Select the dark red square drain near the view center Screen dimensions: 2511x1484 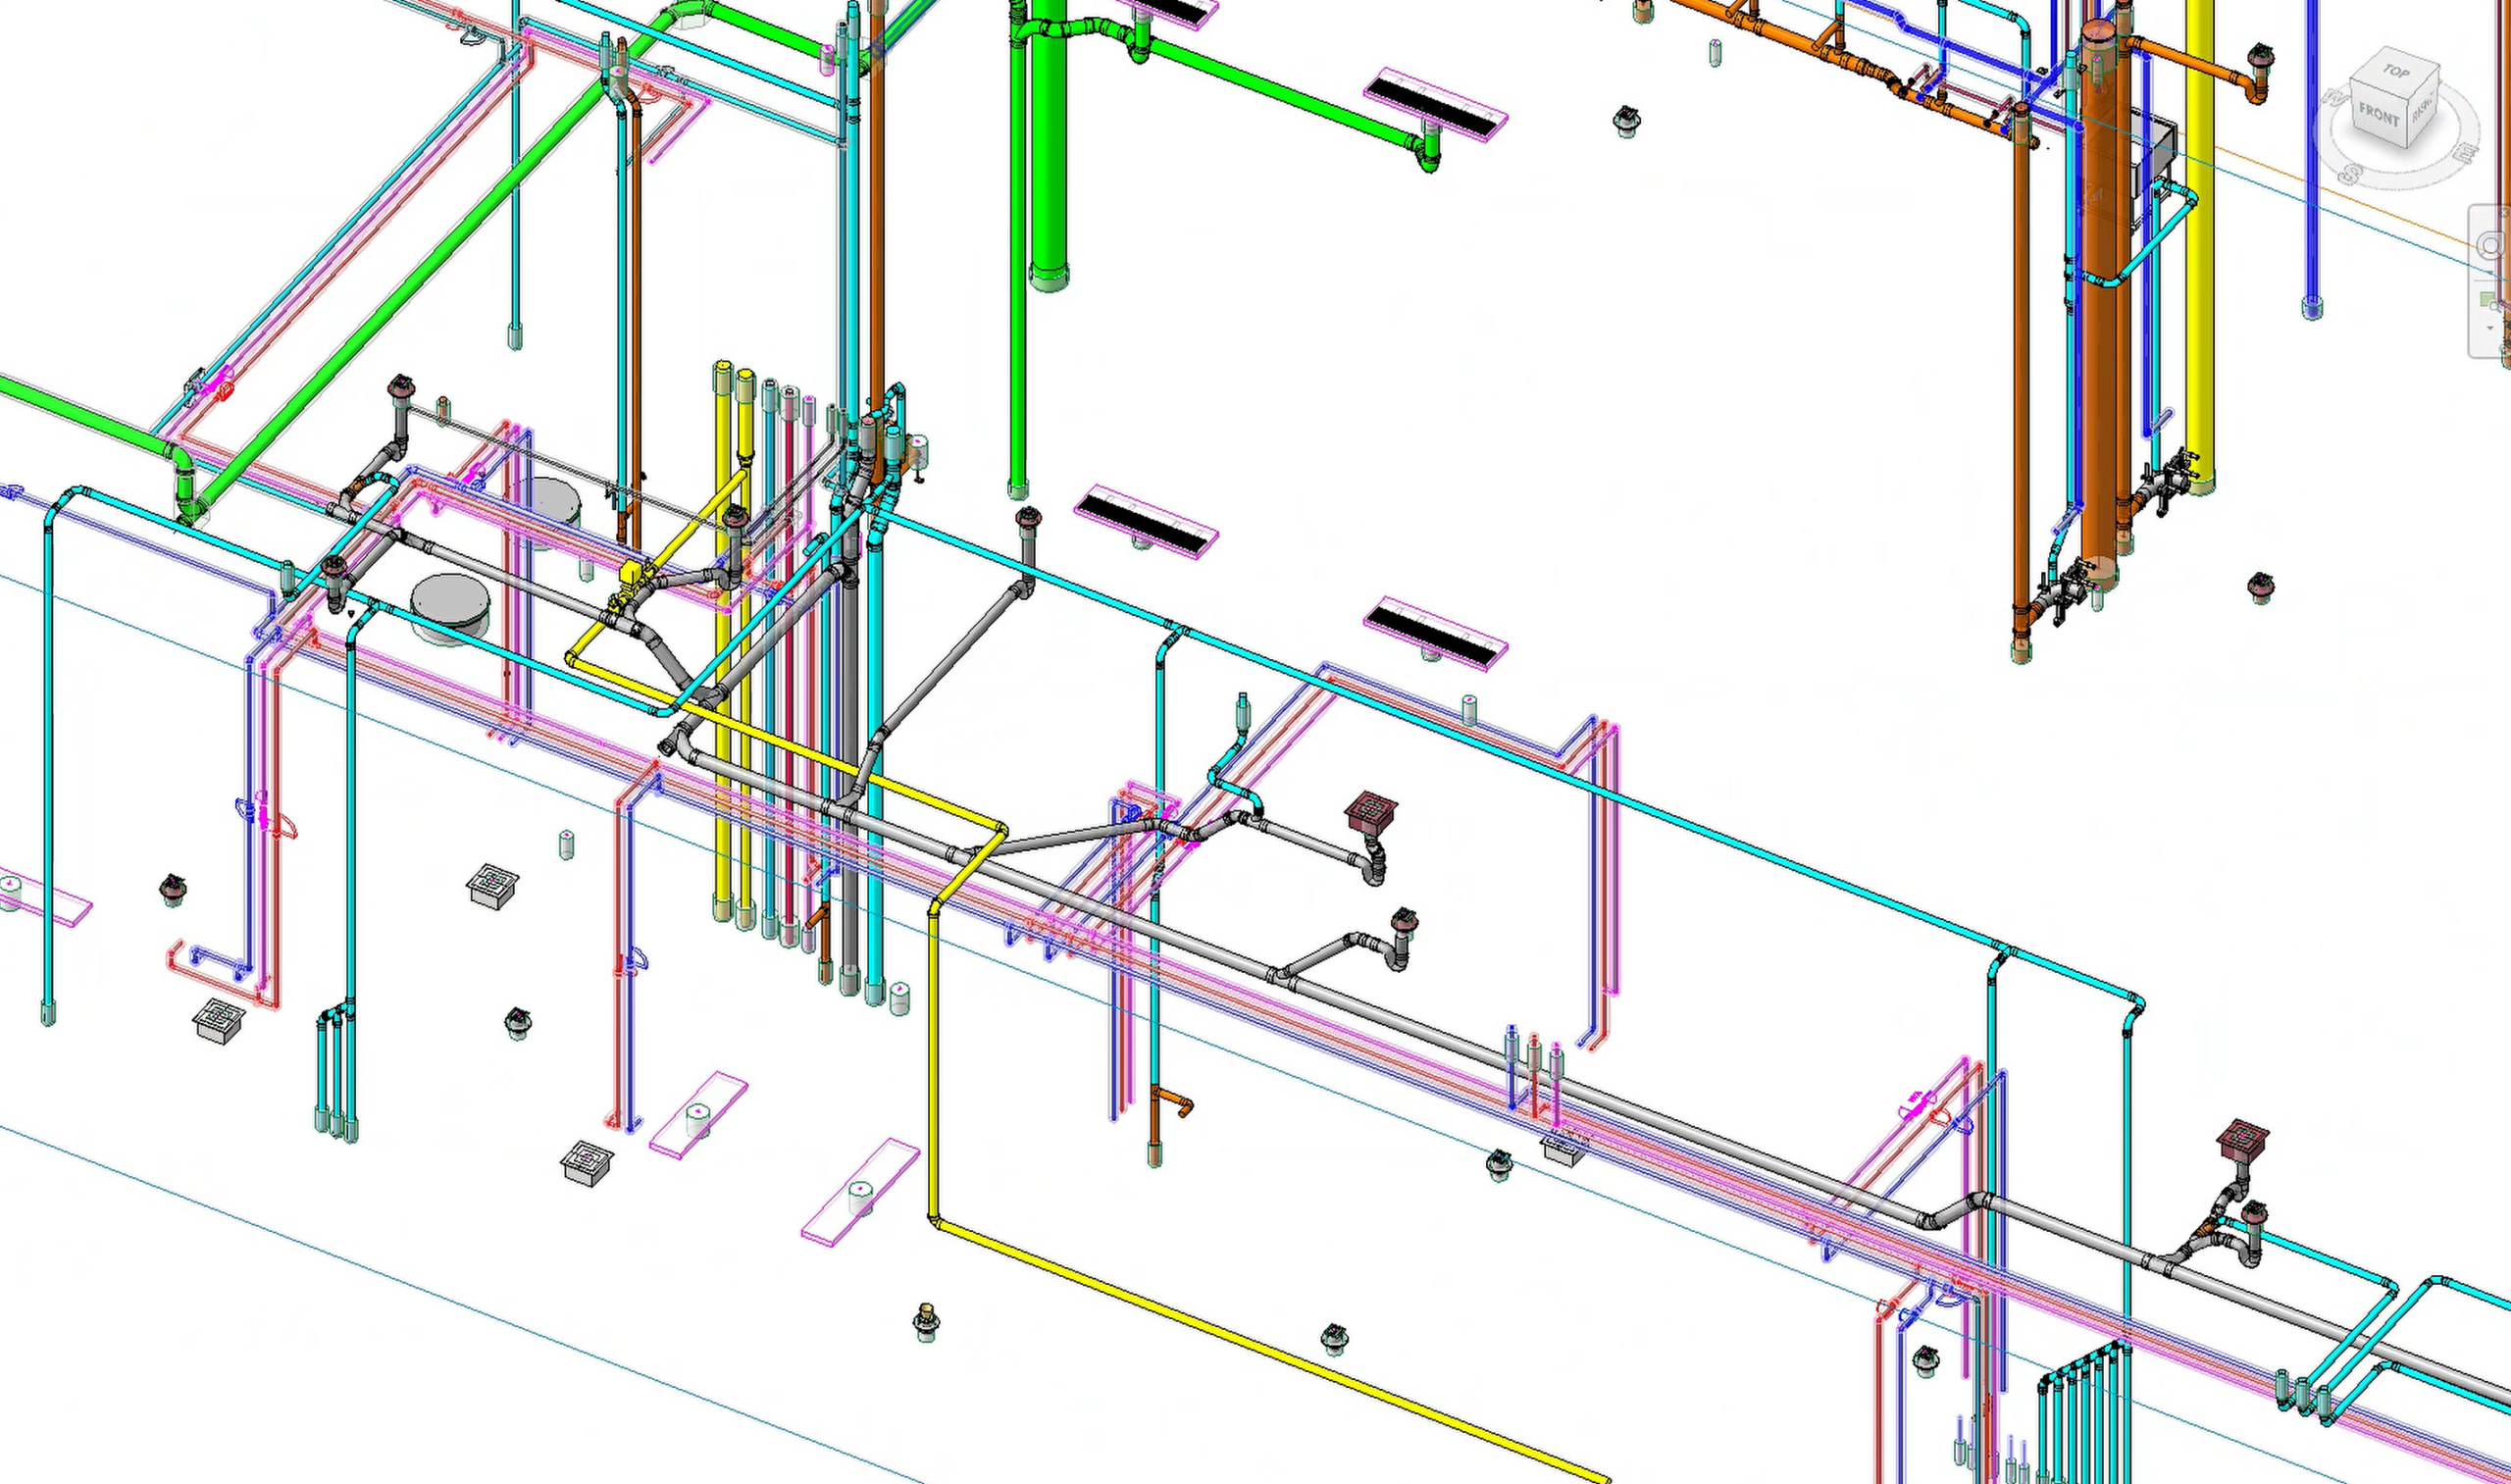pos(1370,811)
